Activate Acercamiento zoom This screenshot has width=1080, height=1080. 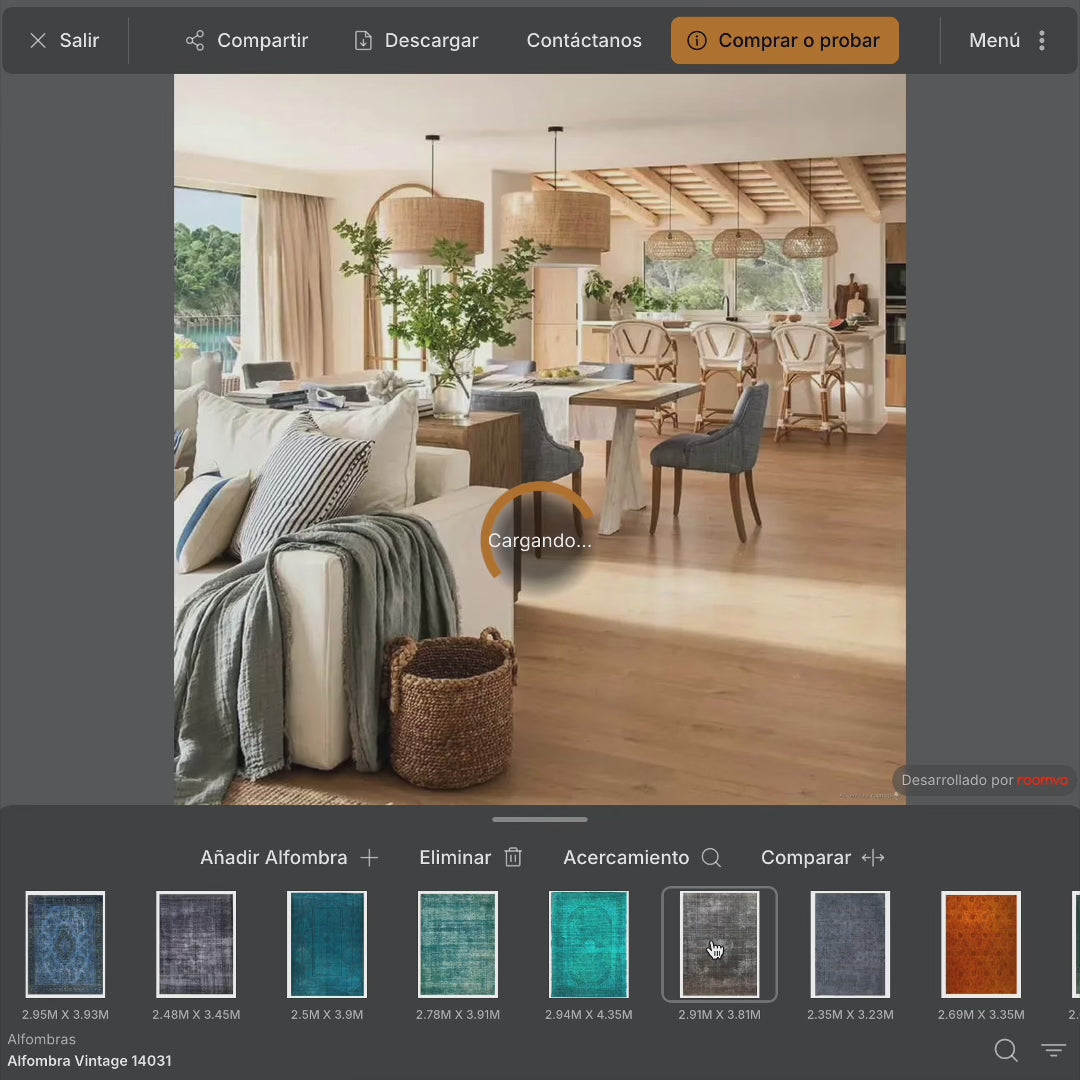pyautogui.click(x=626, y=858)
